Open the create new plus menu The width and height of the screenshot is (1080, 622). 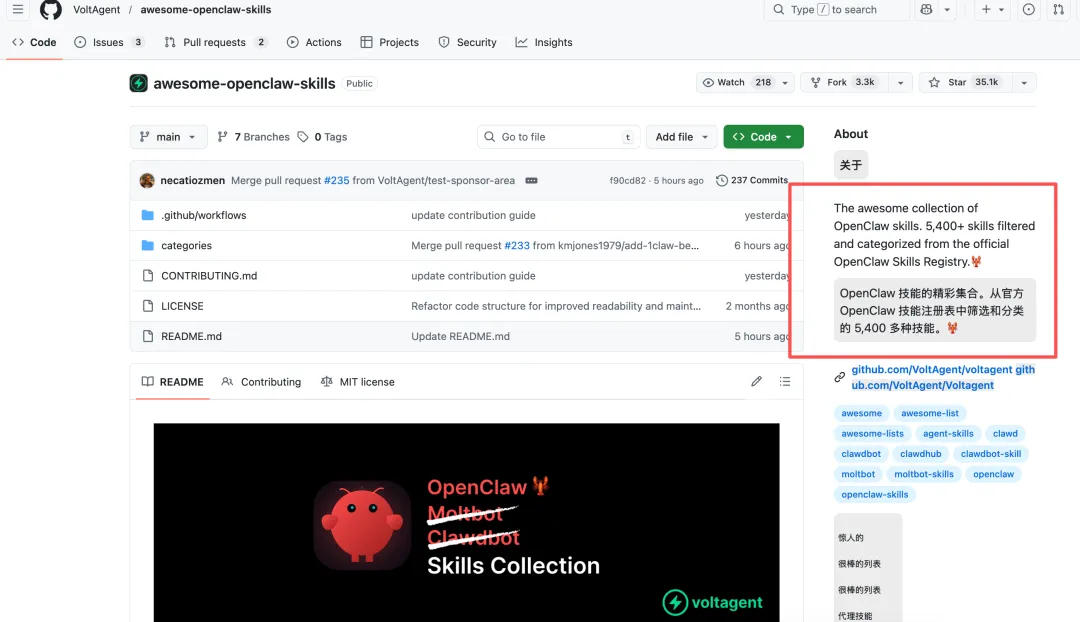point(993,10)
